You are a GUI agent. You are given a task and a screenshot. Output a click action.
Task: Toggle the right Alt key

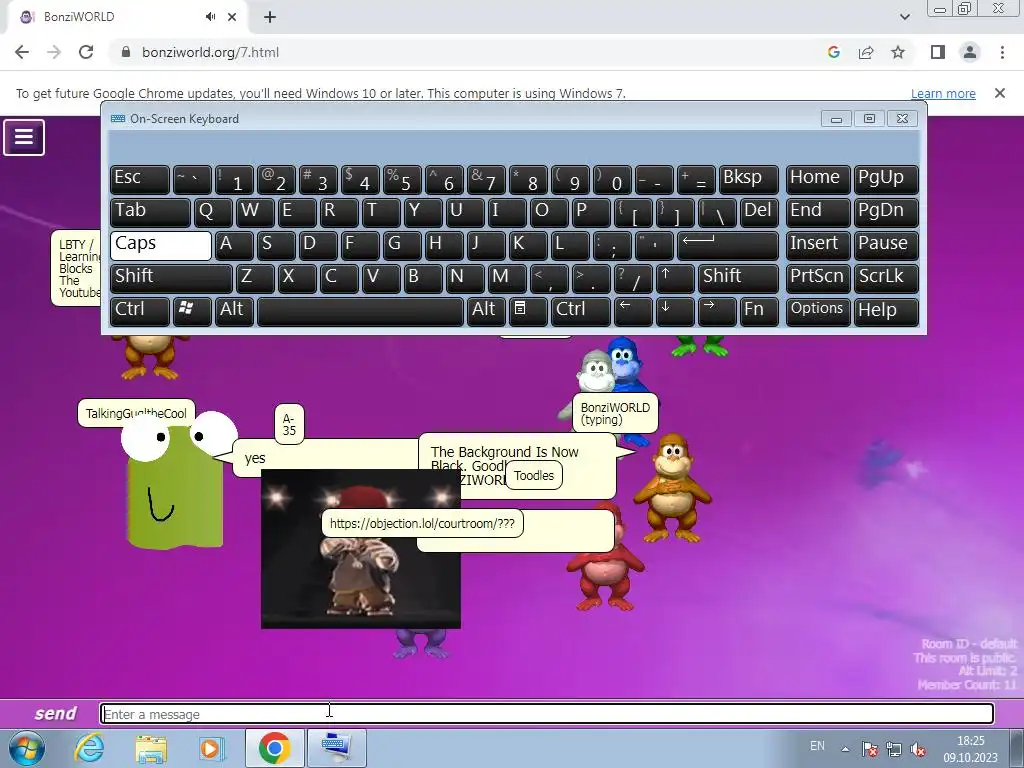485,311
